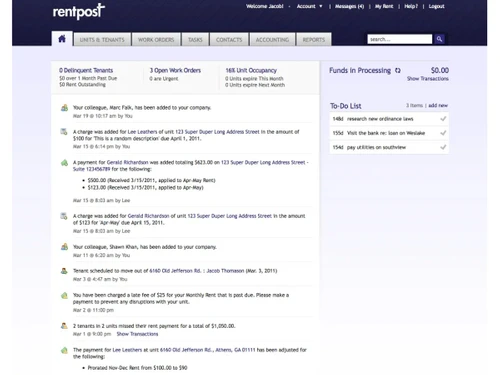Screen dimensions: 500x375
Task: Select 'Visit the bank re: loan on Westlake' text
Action: point(386,133)
